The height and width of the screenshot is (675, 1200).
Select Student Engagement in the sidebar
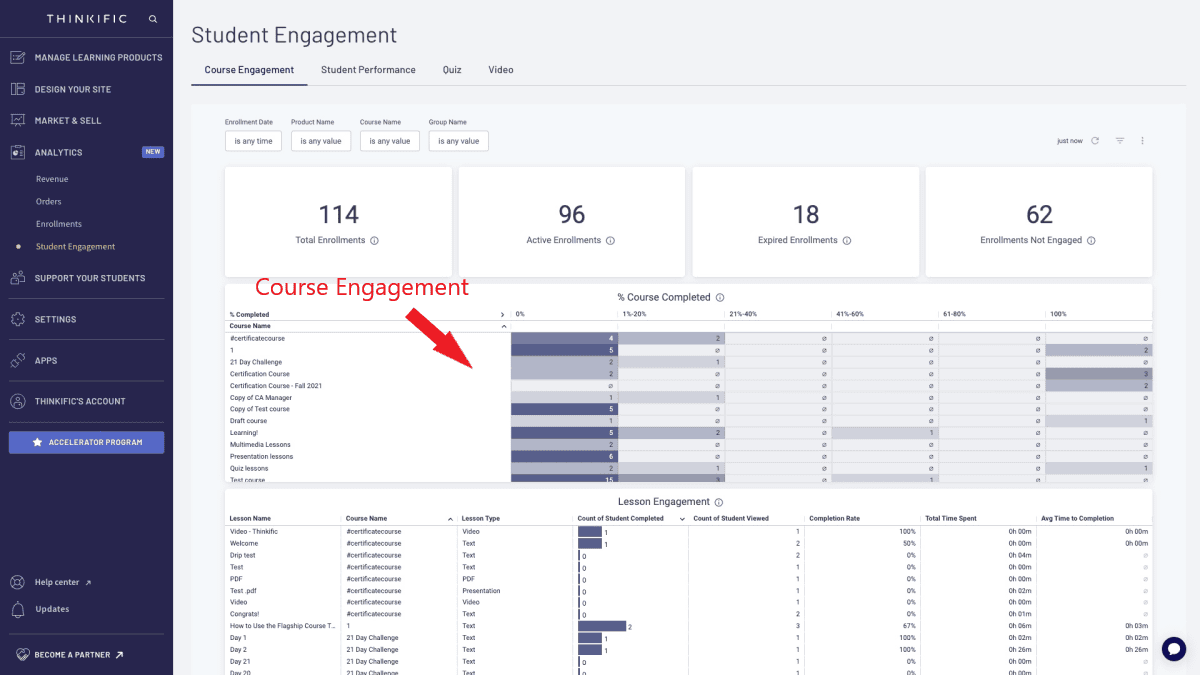click(75, 246)
